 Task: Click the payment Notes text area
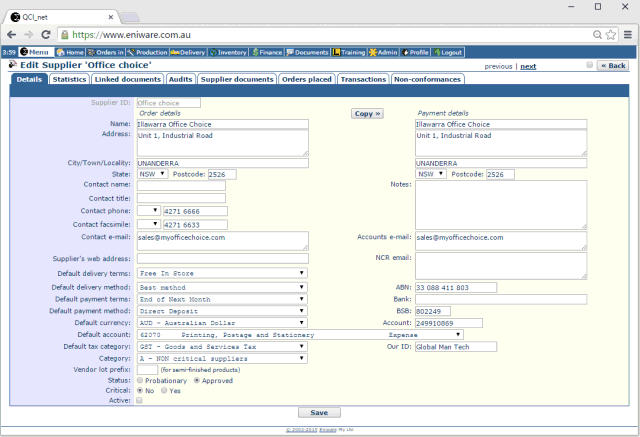pos(501,205)
